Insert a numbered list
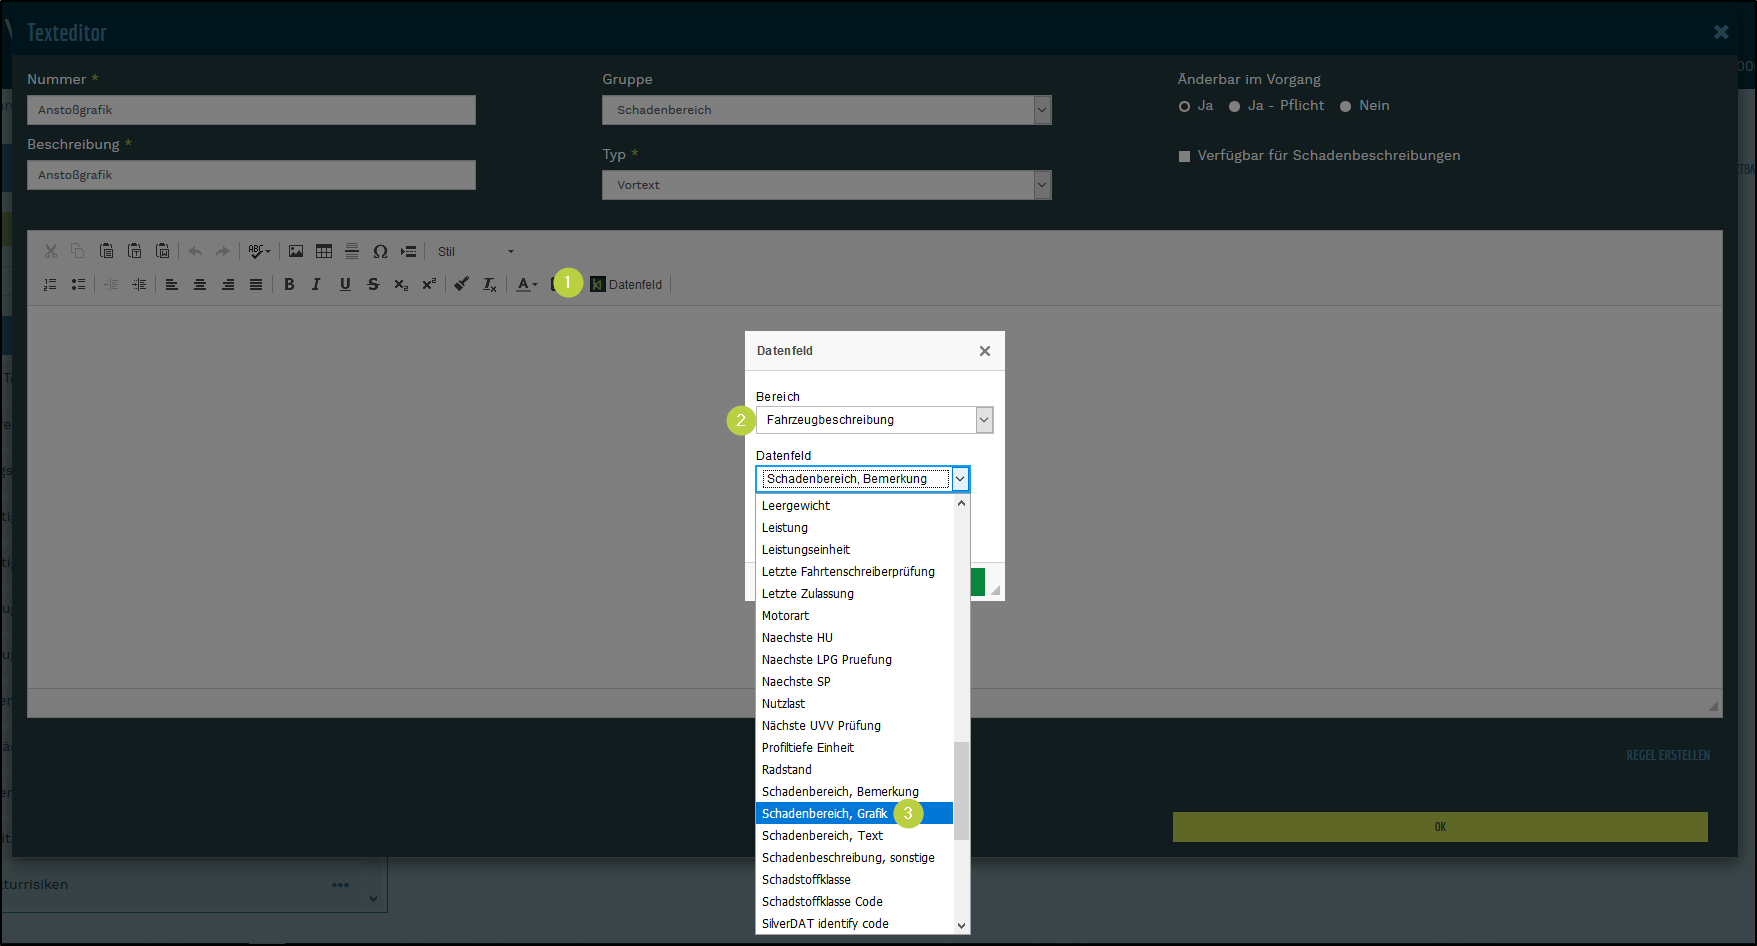Viewport: 1757px width, 946px height. tap(50, 285)
